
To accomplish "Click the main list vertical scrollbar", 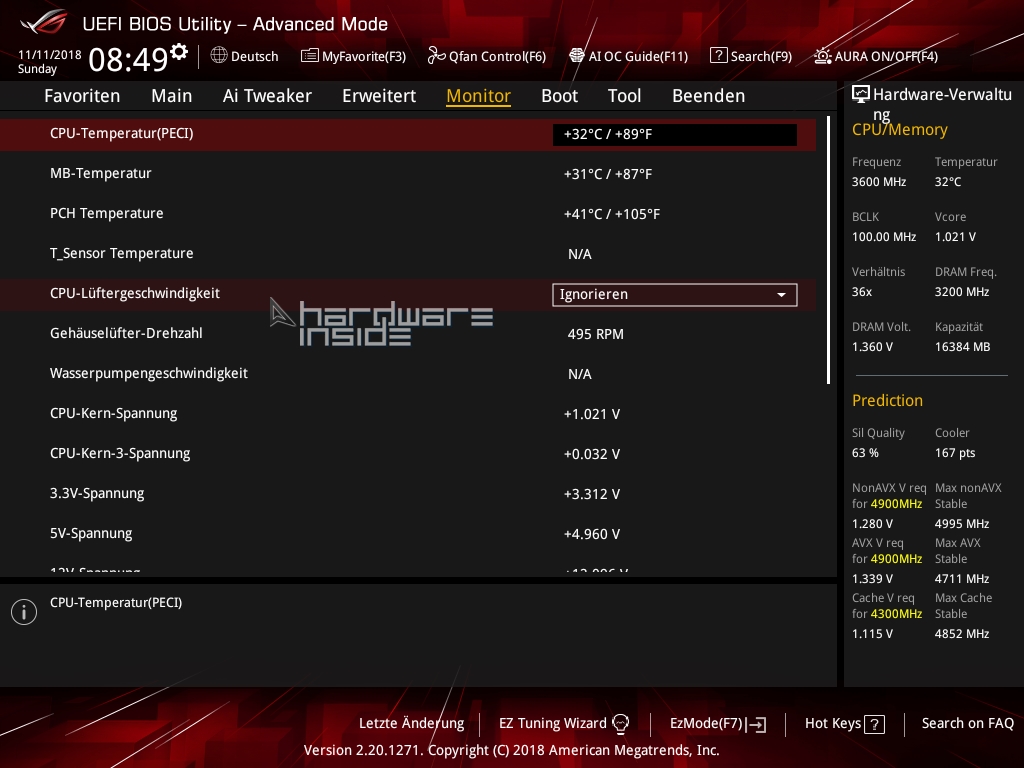I will (x=828, y=250).
